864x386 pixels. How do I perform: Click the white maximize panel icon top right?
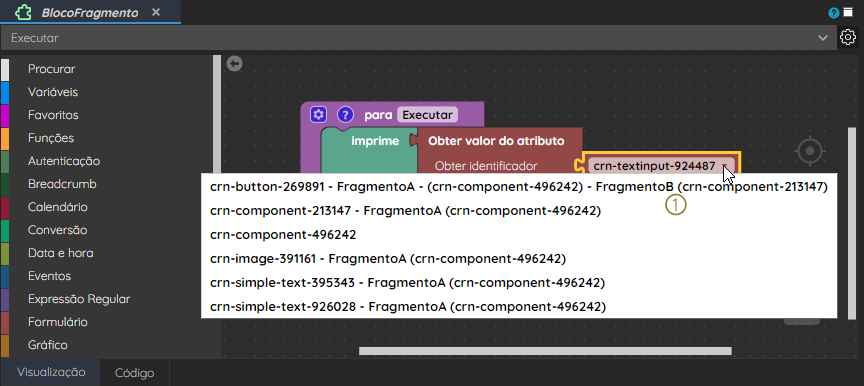847,13
